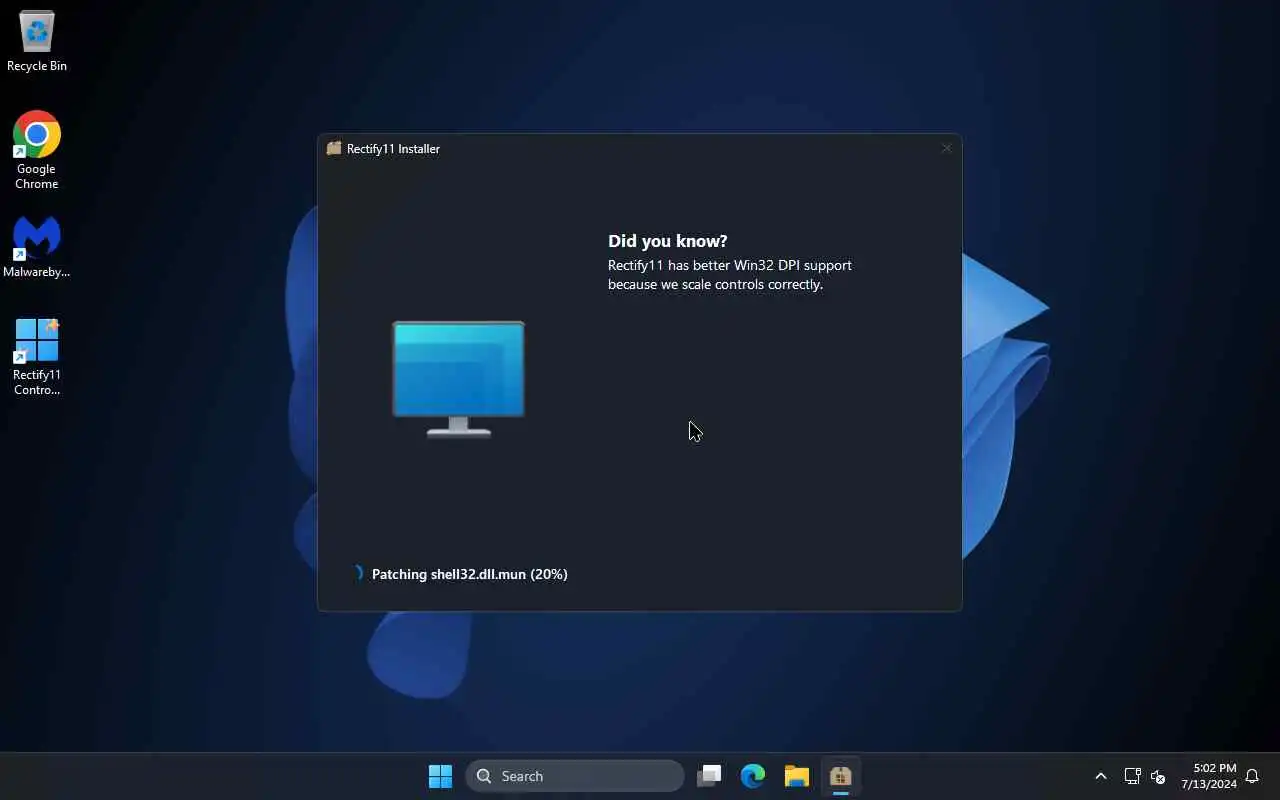Click the volume tray icon

tap(1158, 776)
